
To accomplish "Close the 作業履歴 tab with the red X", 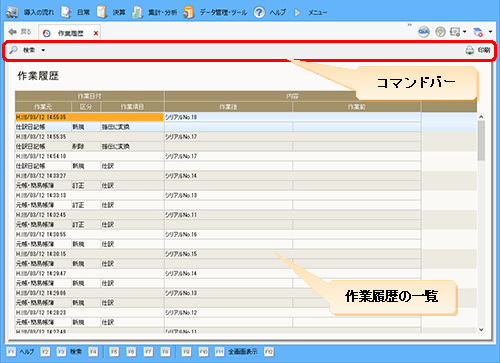I will pos(96,33).
